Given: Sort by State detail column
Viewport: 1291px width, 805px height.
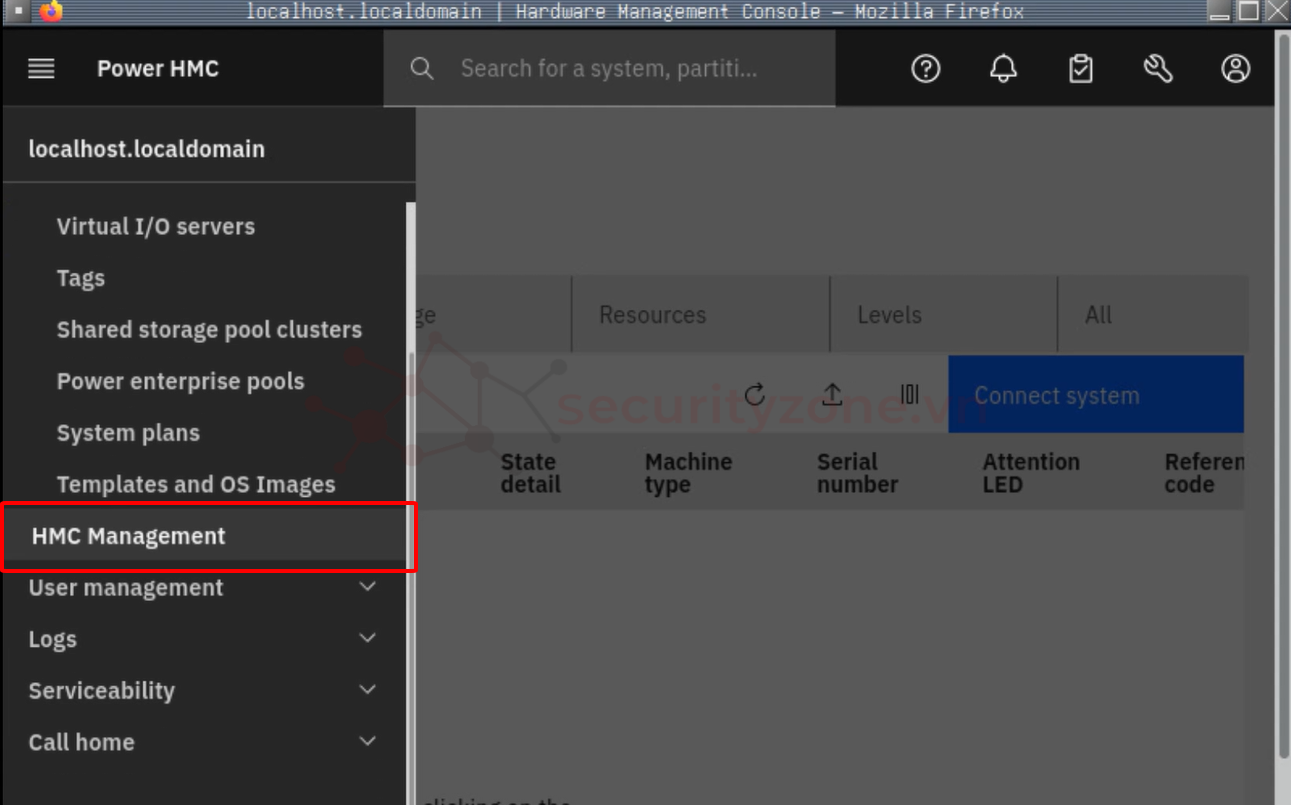Looking at the screenshot, I should click(530, 473).
